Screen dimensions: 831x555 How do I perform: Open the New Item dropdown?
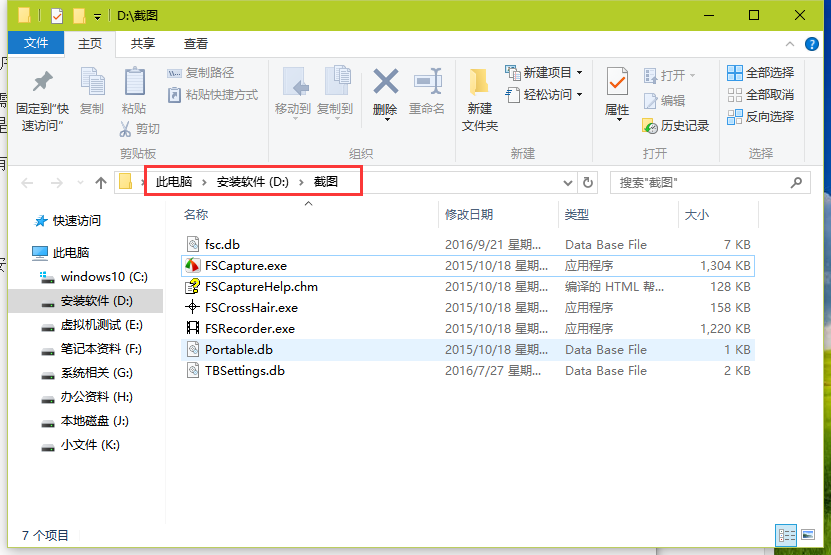547,73
